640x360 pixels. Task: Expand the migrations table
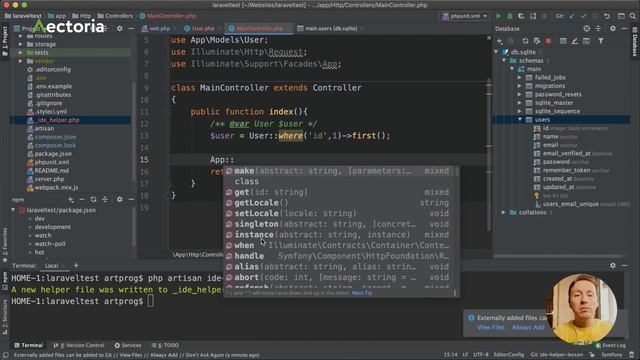coord(520,86)
